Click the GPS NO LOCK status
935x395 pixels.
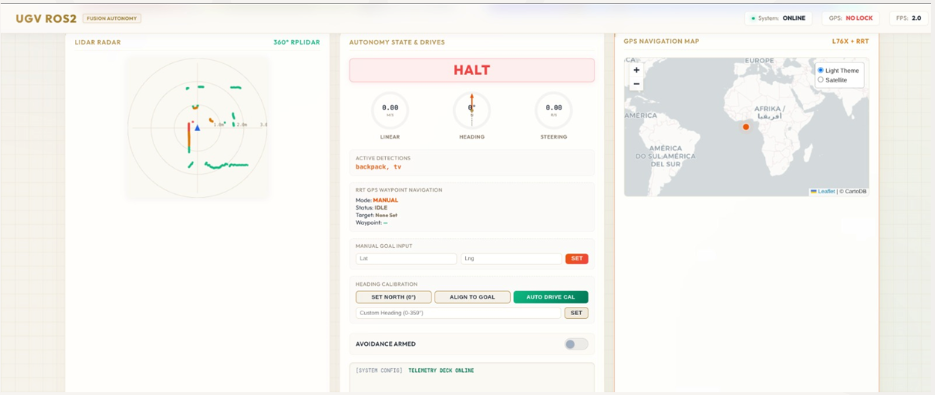[850, 18]
